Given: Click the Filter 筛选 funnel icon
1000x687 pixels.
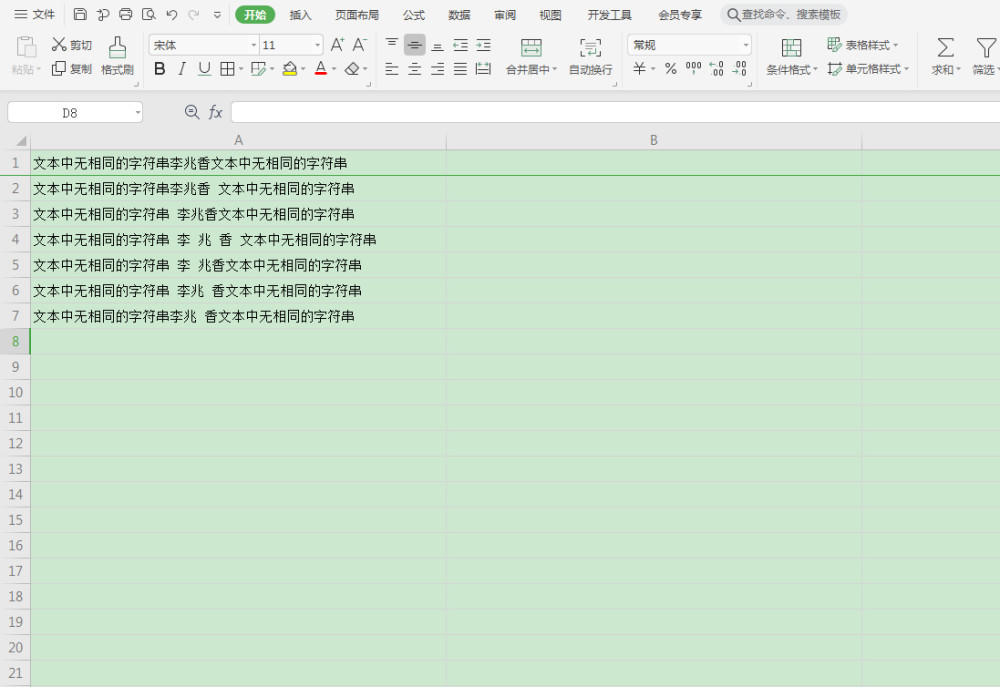Looking at the screenshot, I should [x=985, y=48].
